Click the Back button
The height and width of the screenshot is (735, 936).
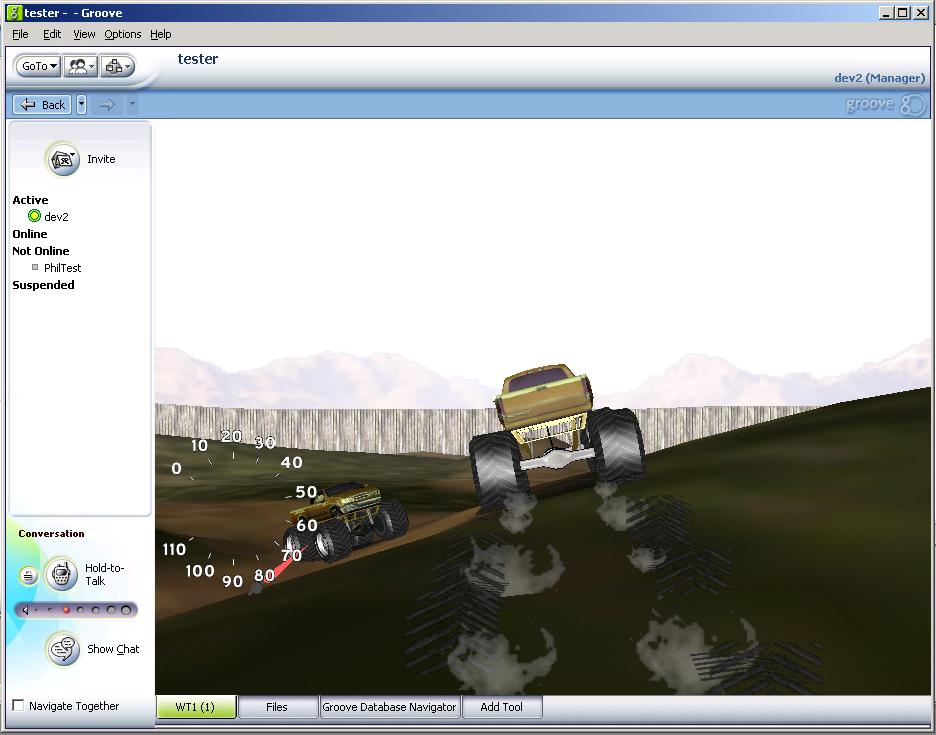click(43, 105)
